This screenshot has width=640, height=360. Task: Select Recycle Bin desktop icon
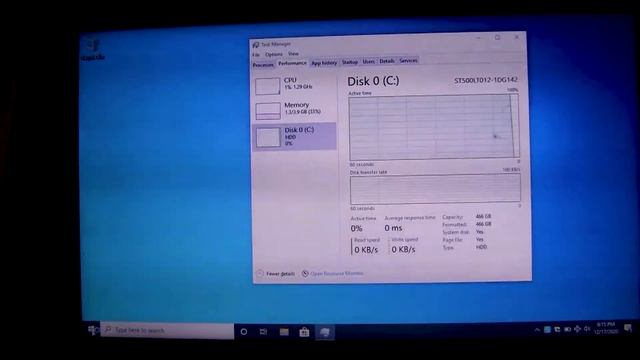92,49
